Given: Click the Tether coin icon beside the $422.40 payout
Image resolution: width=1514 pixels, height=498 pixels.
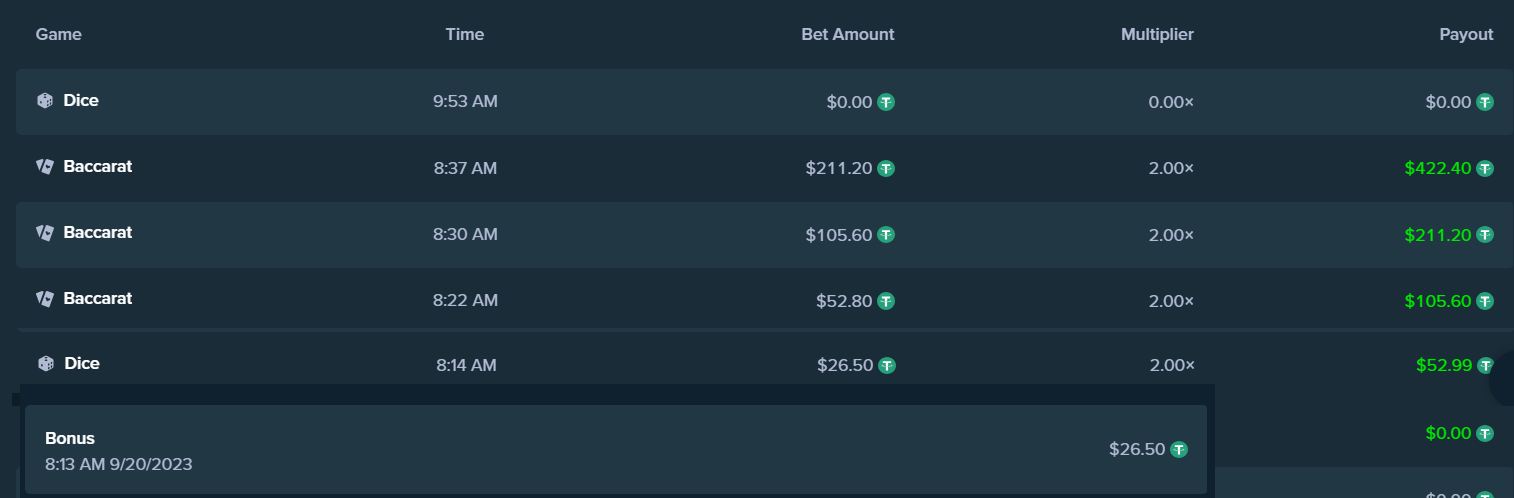Looking at the screenshot, I should 1485,168.
